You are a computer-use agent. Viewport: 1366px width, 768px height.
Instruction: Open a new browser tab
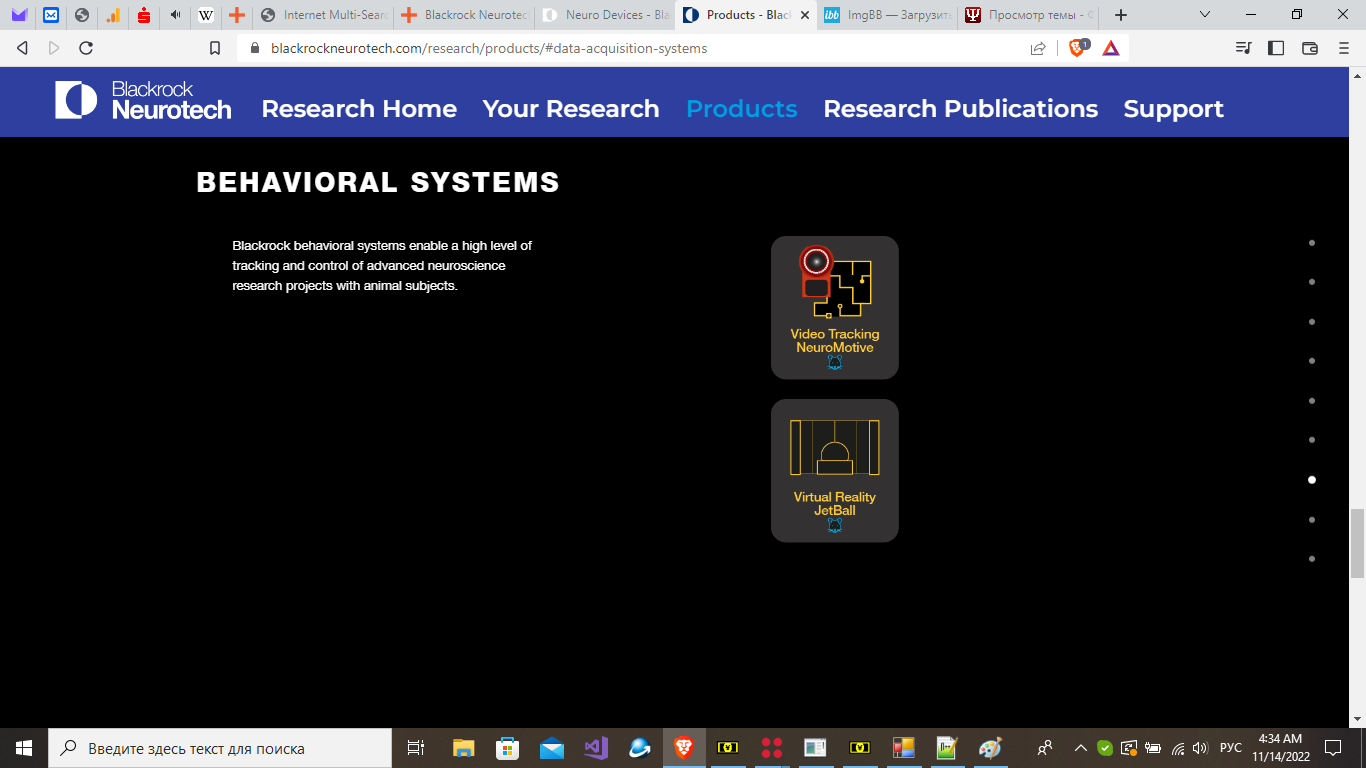point(1121,15)
